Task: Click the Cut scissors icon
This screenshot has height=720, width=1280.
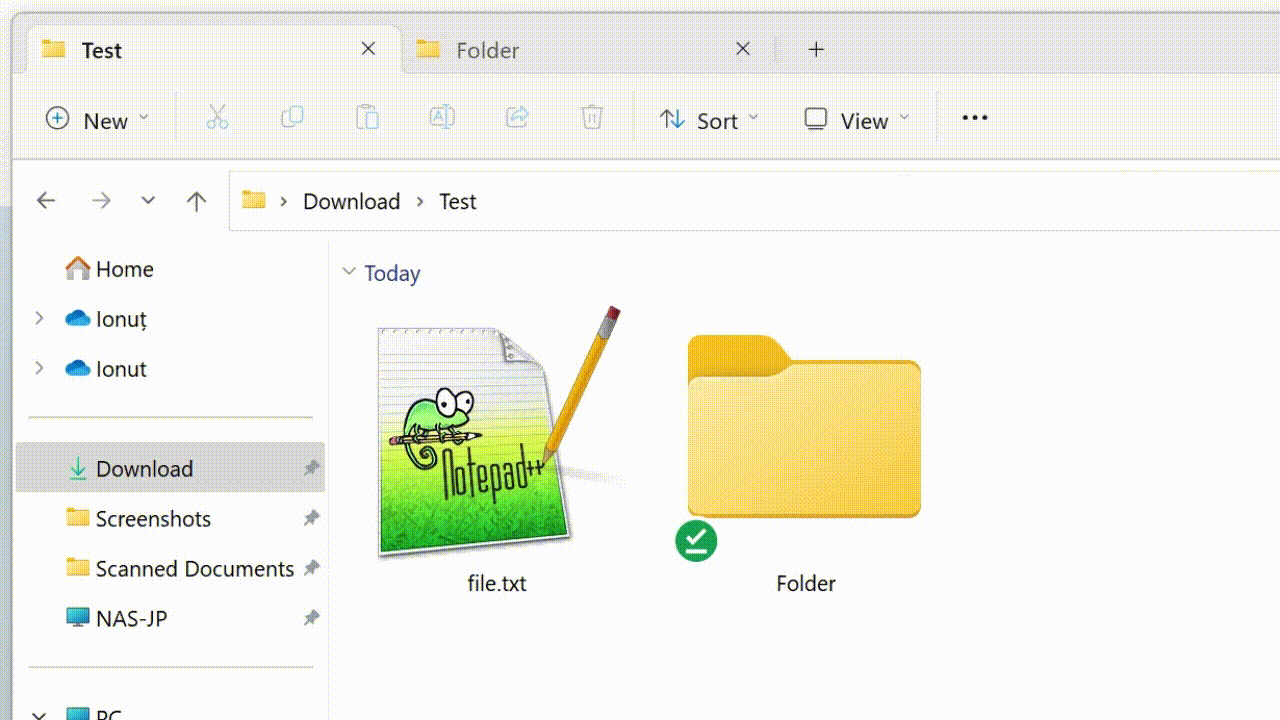Action: point(217,118)
